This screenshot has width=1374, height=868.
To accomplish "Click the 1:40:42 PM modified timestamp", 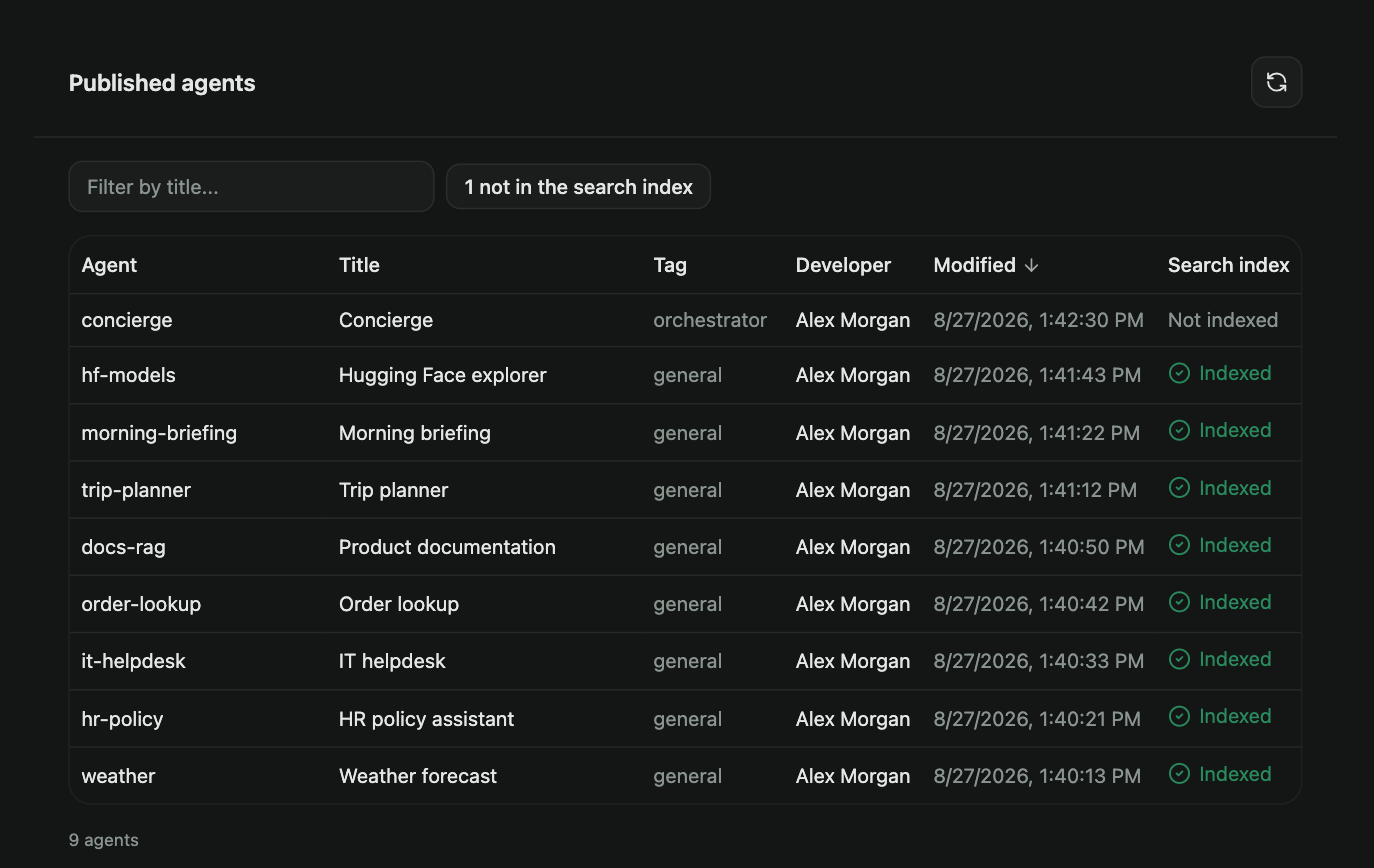I will (x=1039, y=604).
